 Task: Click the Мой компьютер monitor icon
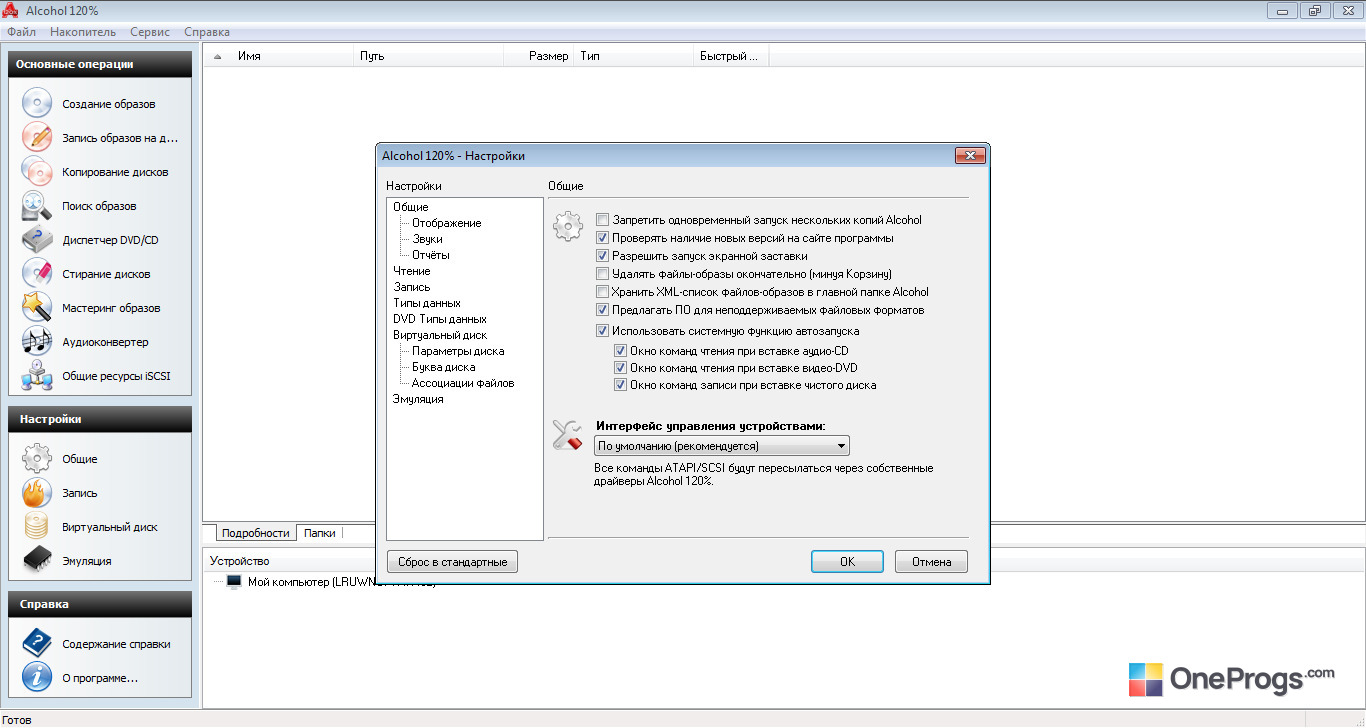tap(235, 582)
